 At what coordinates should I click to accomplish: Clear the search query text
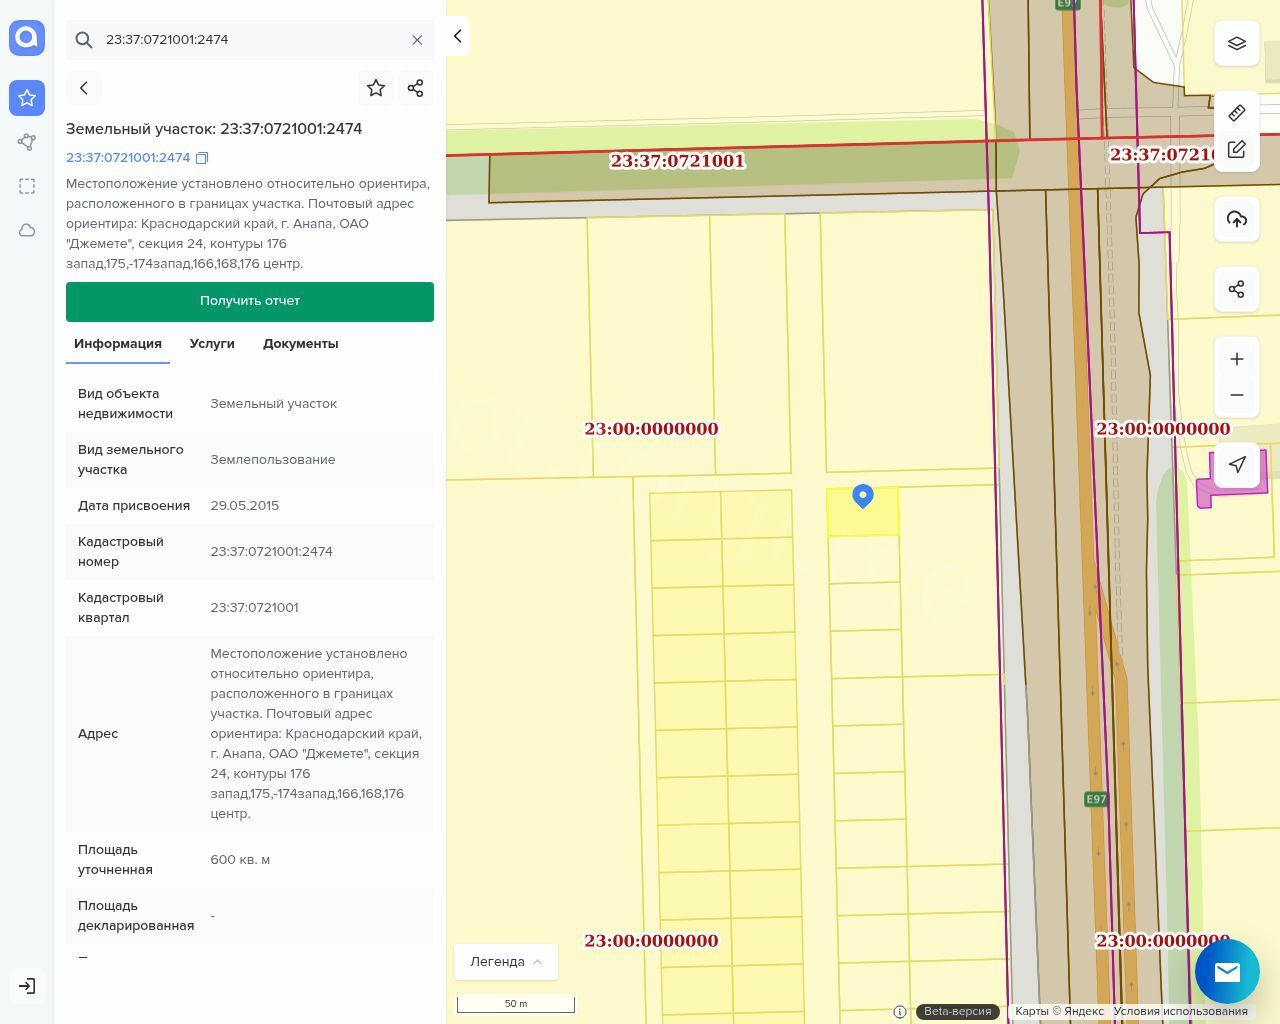point(417,40)
